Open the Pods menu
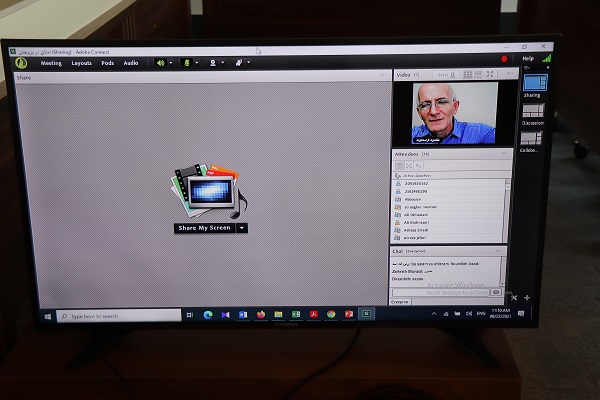 (107, 62)
